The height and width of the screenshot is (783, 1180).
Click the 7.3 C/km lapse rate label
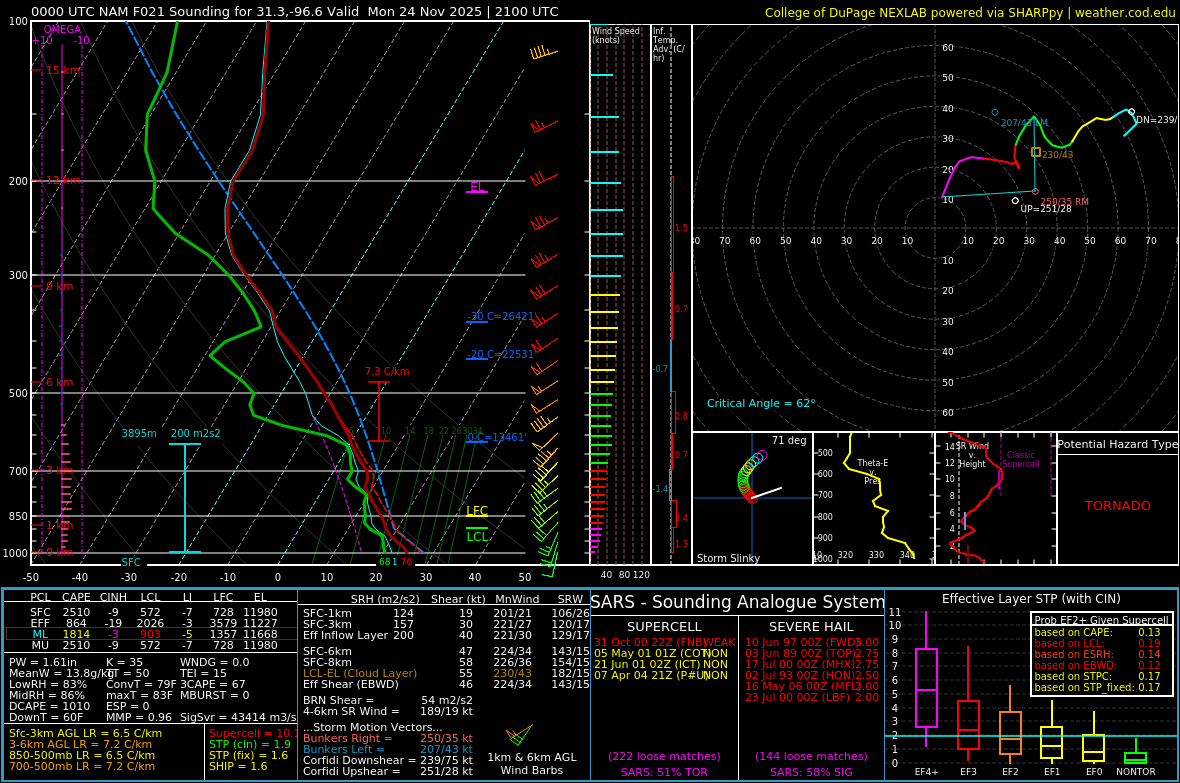(x=387, y=371)
